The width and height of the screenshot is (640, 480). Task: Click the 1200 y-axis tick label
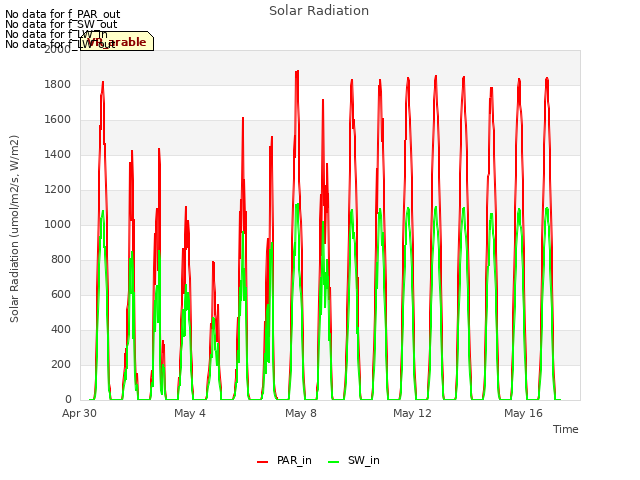tap(58, 189)
